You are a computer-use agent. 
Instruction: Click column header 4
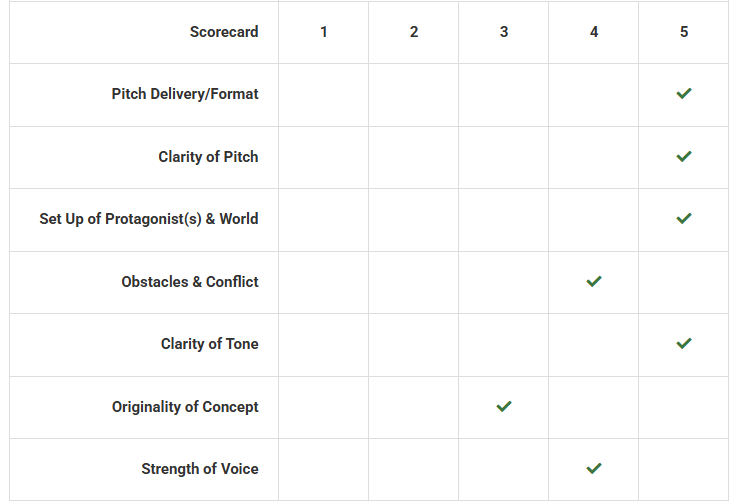(594, 32)
